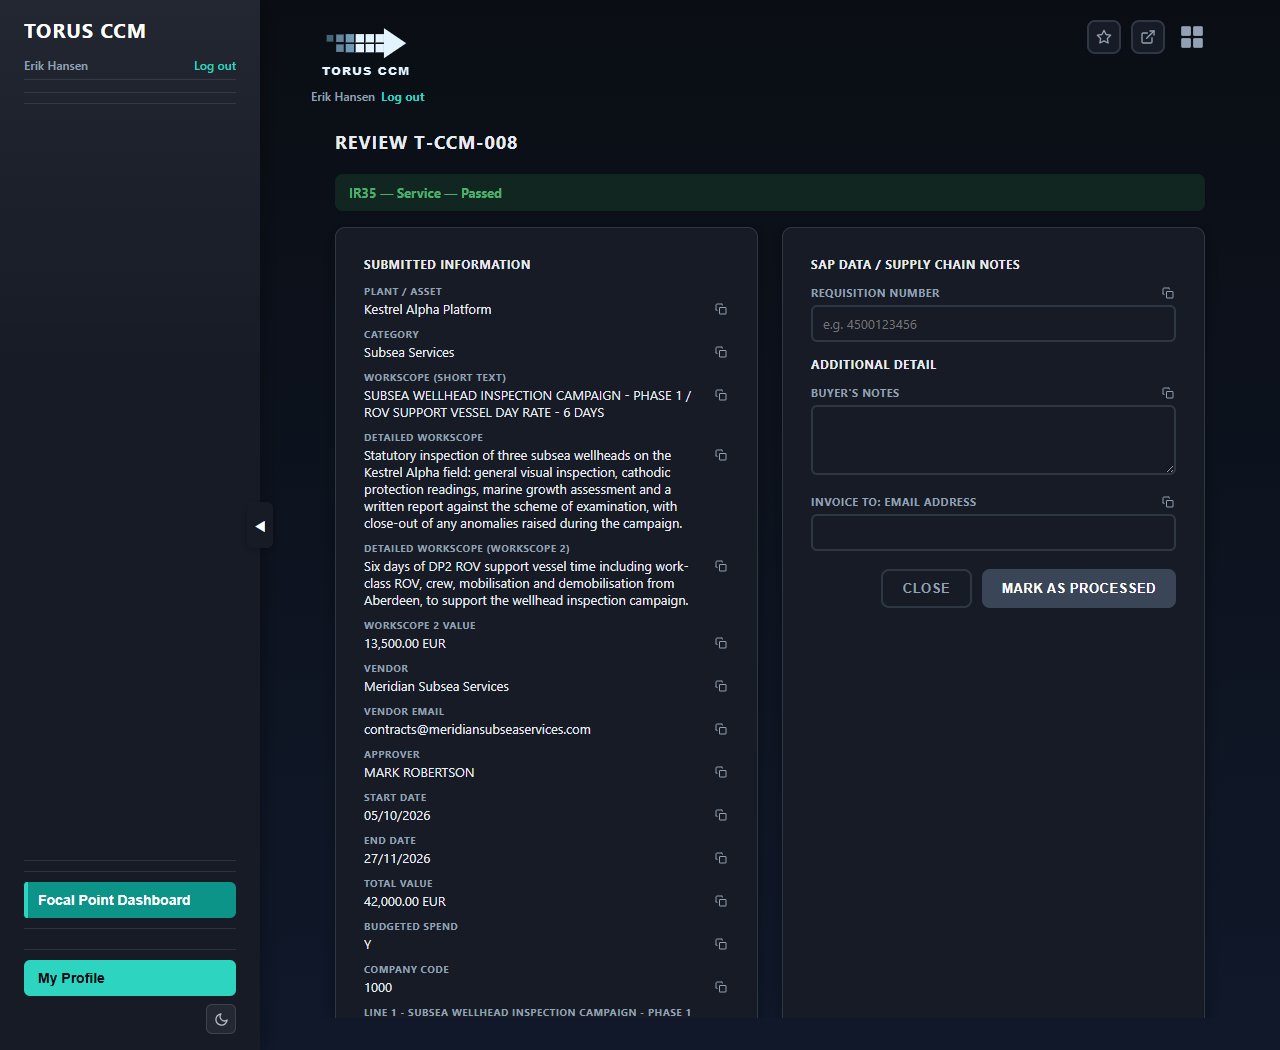
Task: Click the Kestrel Alpha Platform text
Action: pos(428,309)
